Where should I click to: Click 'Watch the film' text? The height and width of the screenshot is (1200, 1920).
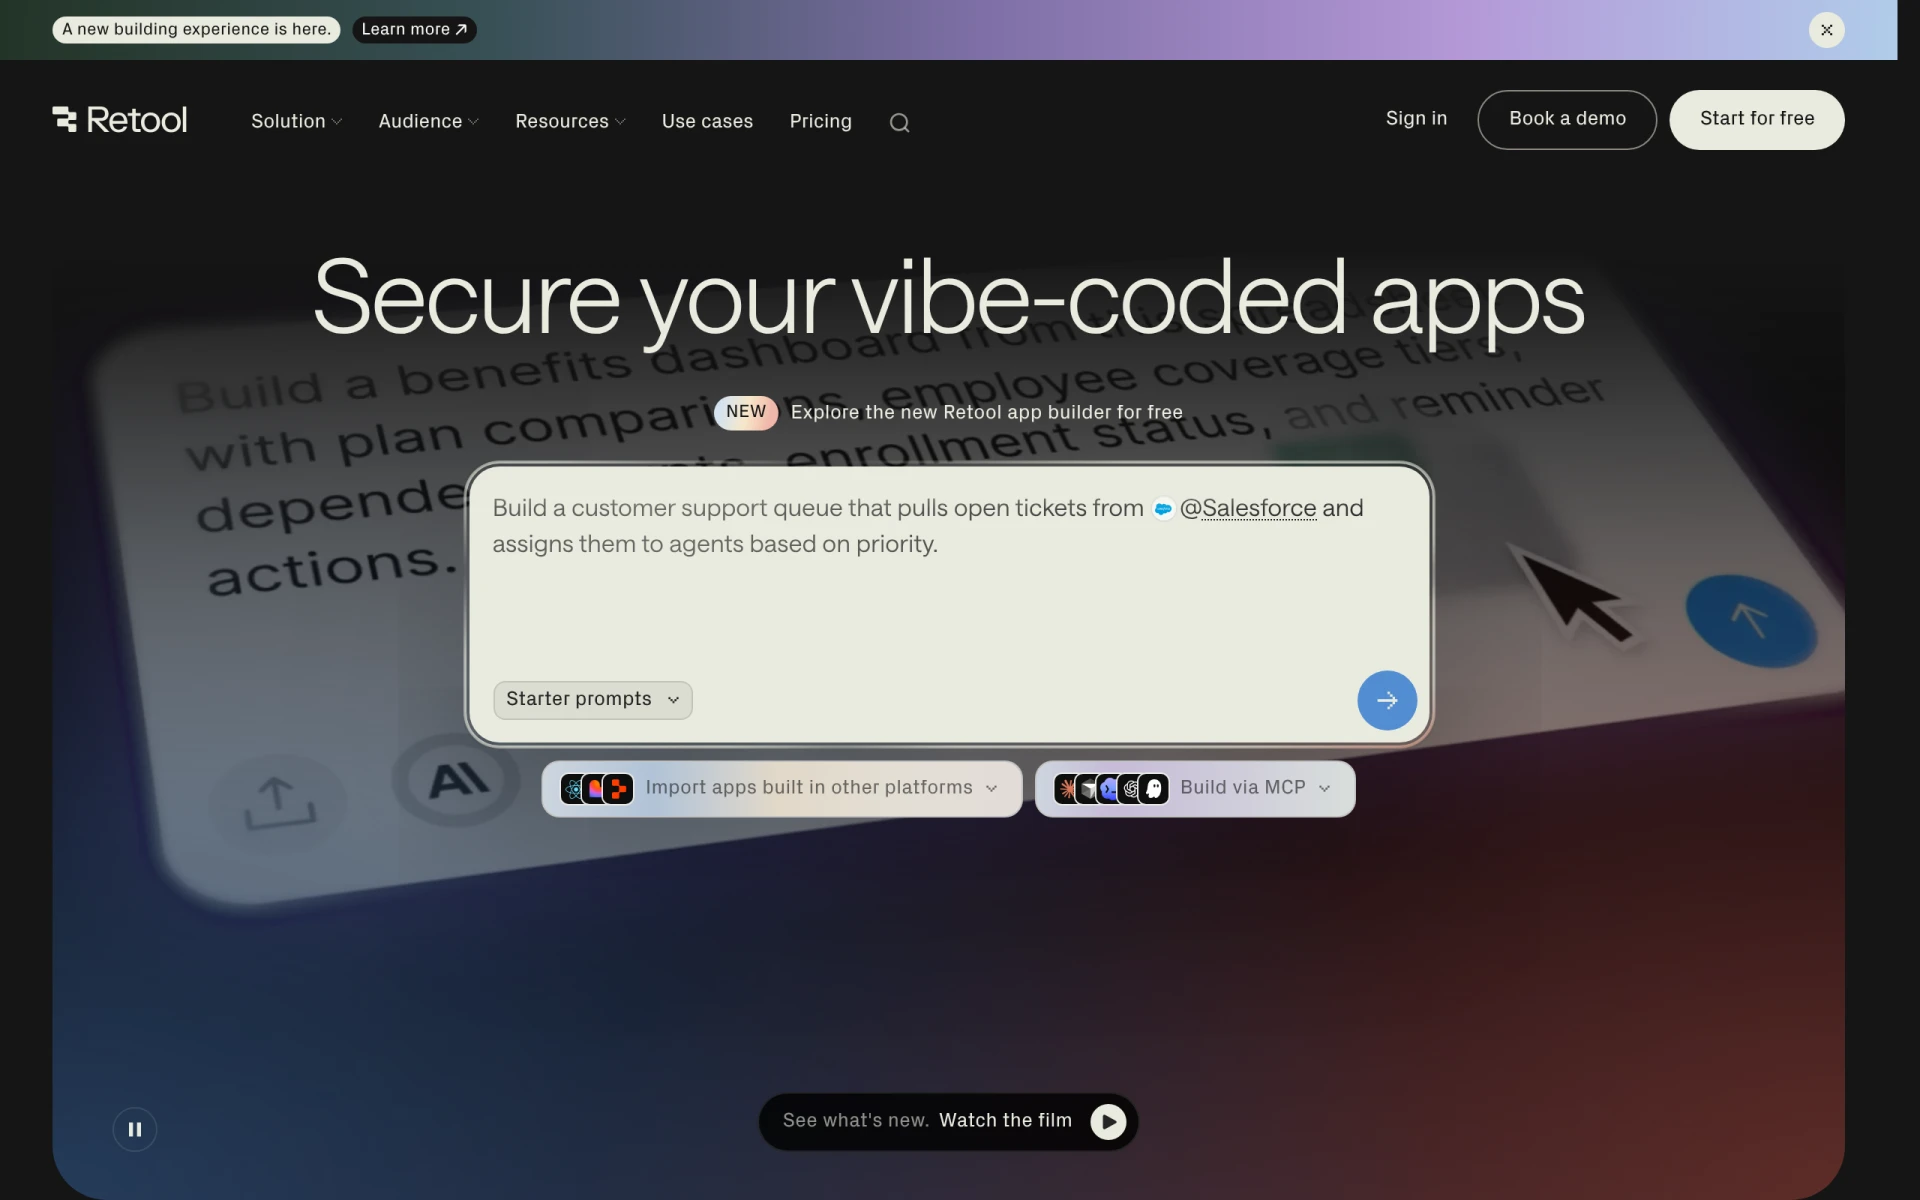click(1005, 1120)
